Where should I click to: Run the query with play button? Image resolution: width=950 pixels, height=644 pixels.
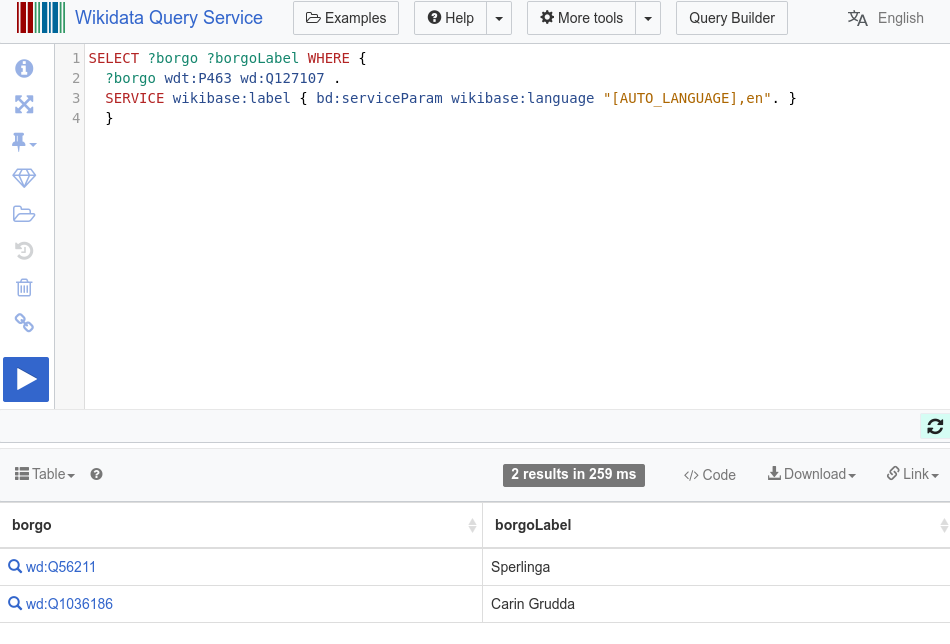coord(26,380)
